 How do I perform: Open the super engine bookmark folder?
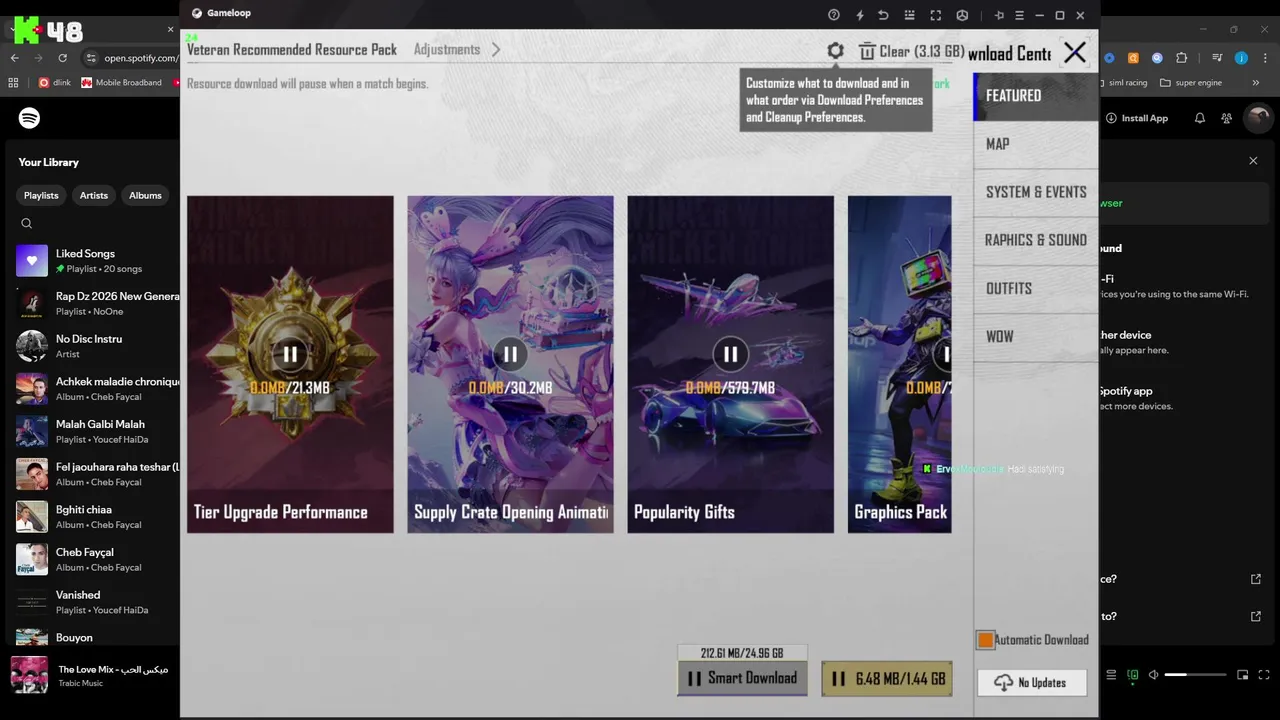[1192, 83]
